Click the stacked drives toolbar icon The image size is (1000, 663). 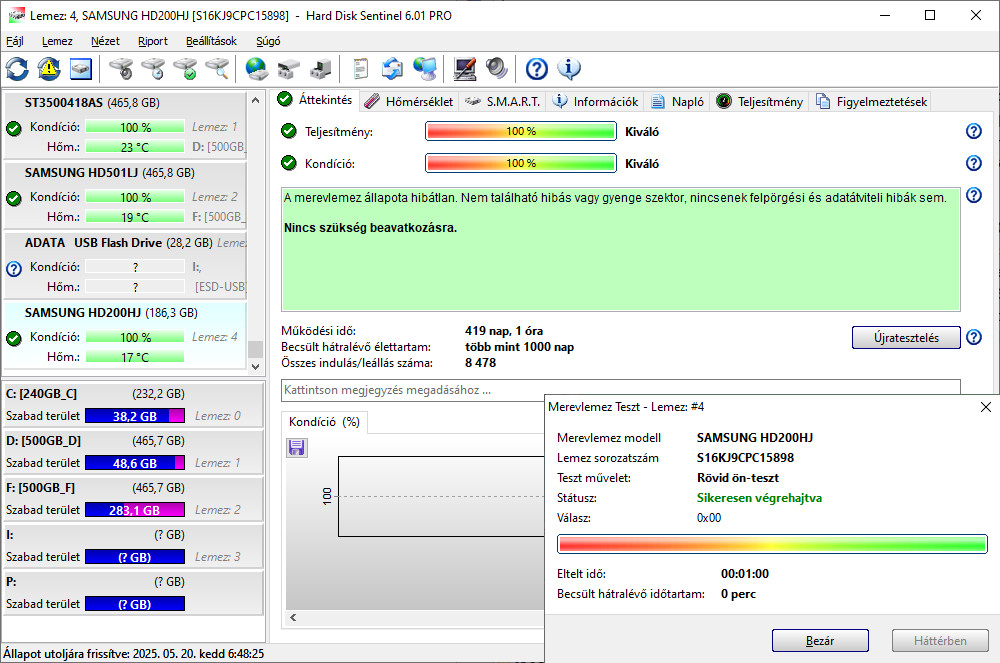pyautogui.click(x=289, y=69)
